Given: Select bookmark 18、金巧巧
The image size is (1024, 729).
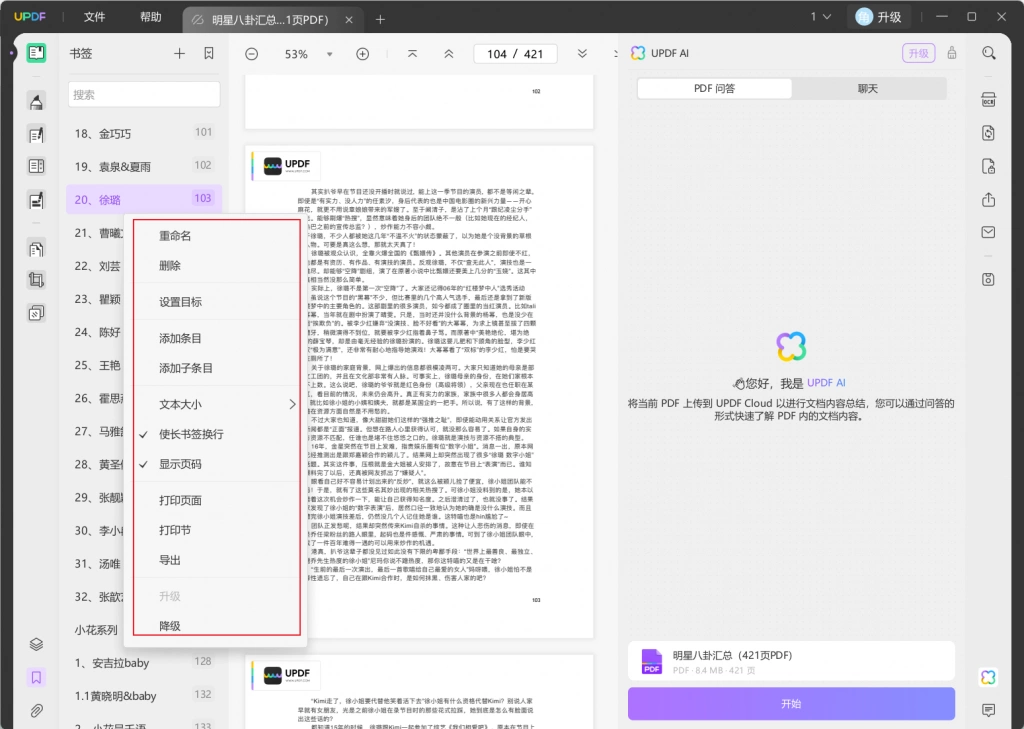Looking at the screenshot, I should tap(144, 133).
